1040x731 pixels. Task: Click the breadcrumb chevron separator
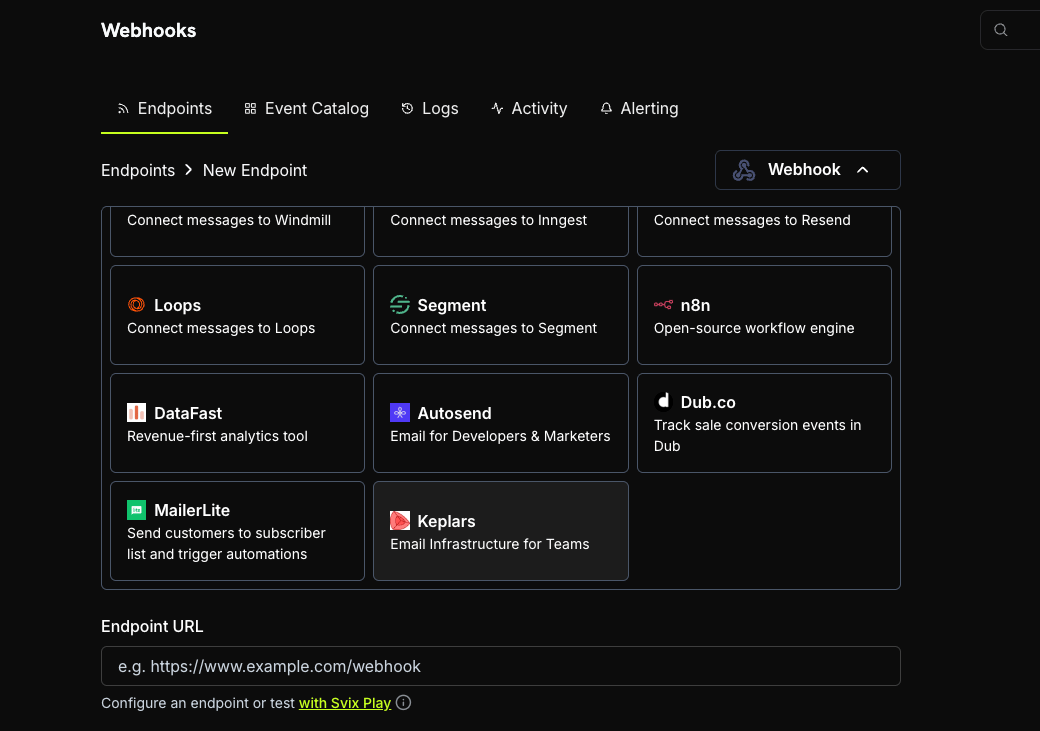188,170
